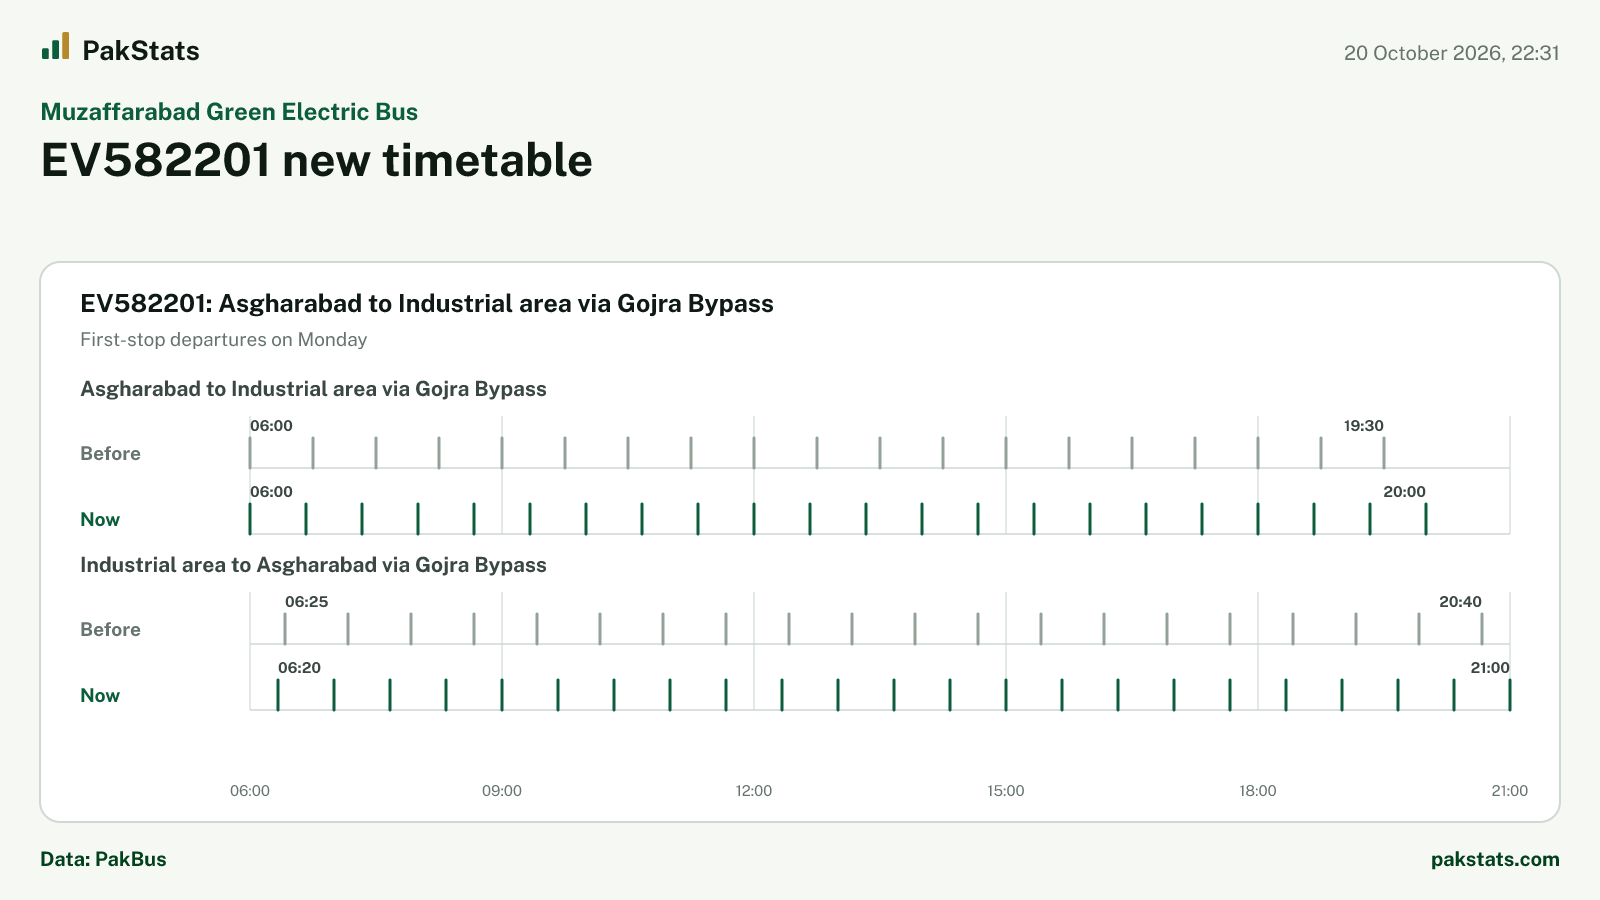Click the 06:25 first-departure label
1600x900 pixels.
(306, 602)
